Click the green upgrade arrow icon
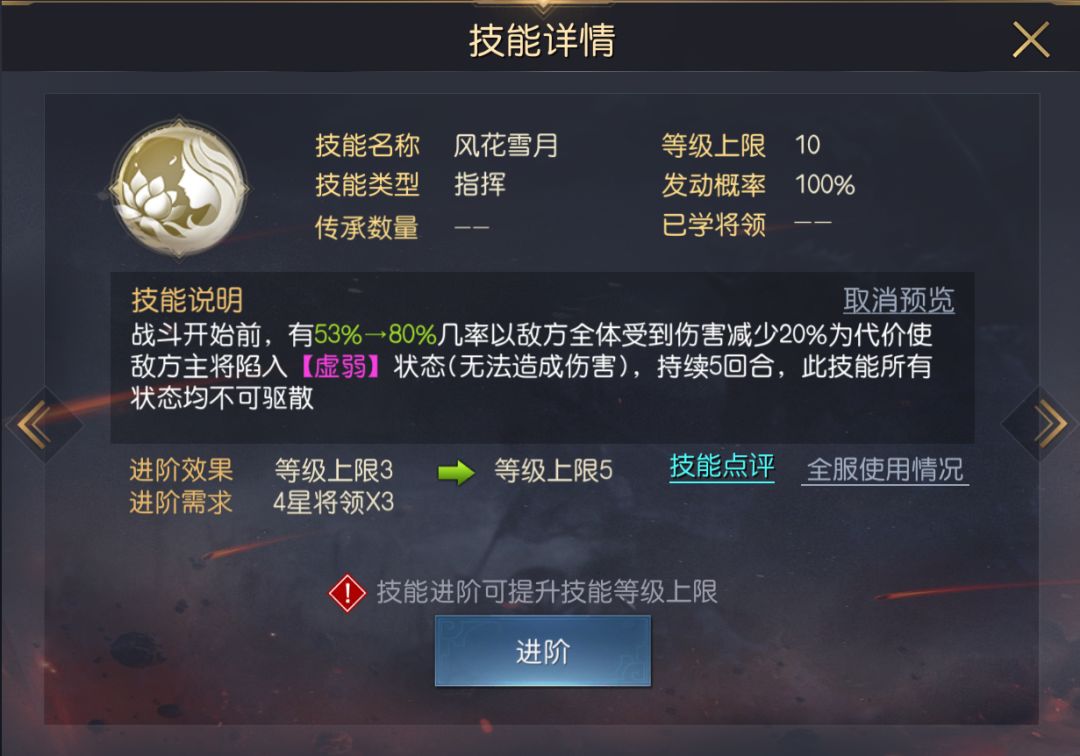The height and width of the screenshot is (756, 1080). tap(456, 472)
